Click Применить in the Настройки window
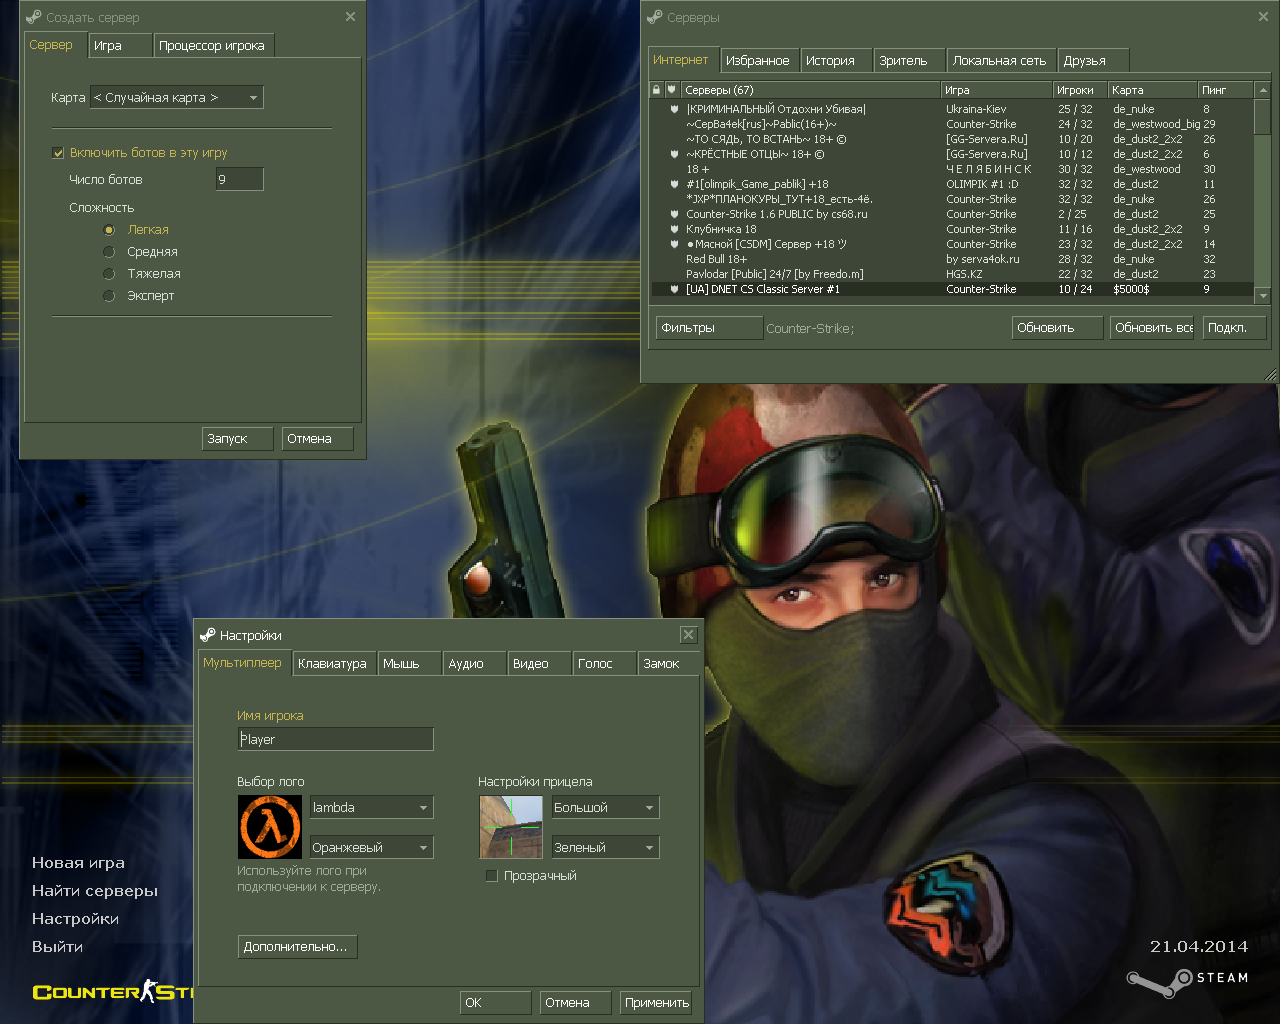Image resolution: width=1280 pixels, height=1024 pixels. pyautogui.click(x=657, y=1003)
